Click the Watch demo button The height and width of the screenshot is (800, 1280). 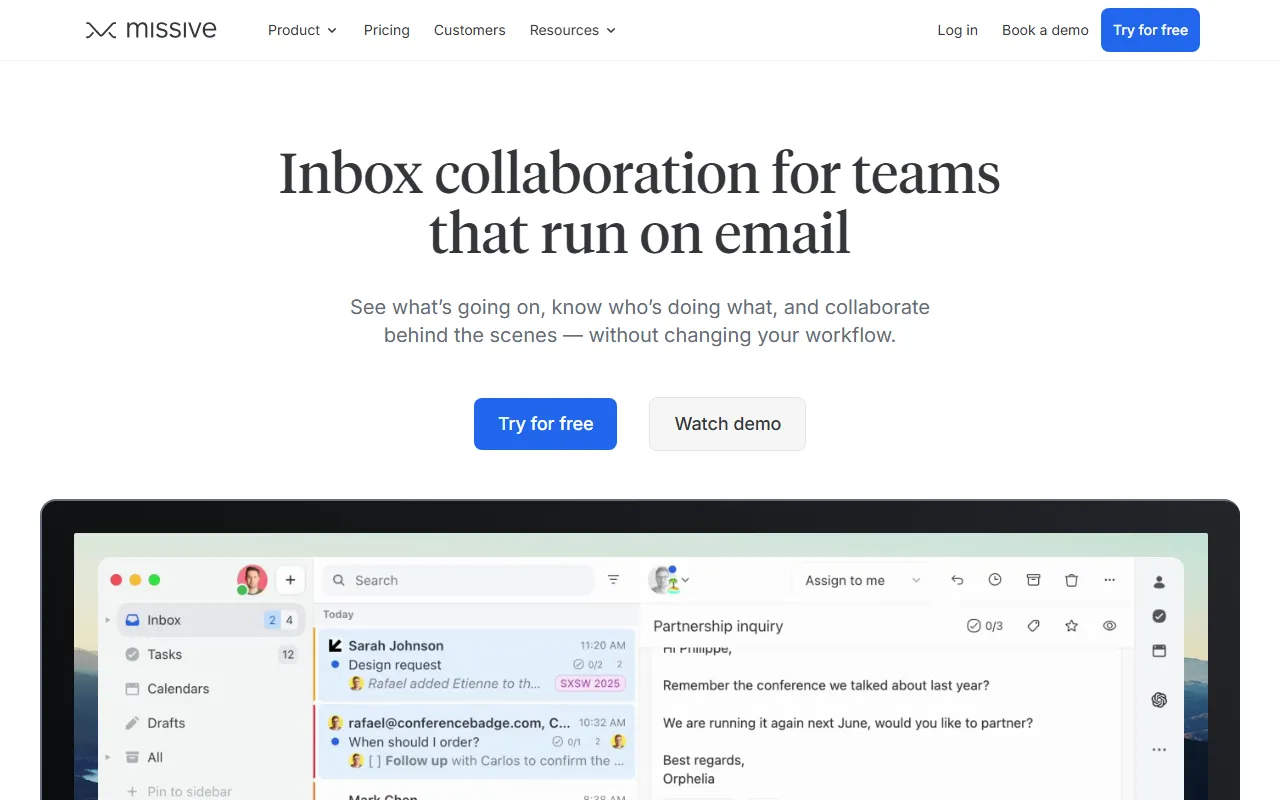727,424
